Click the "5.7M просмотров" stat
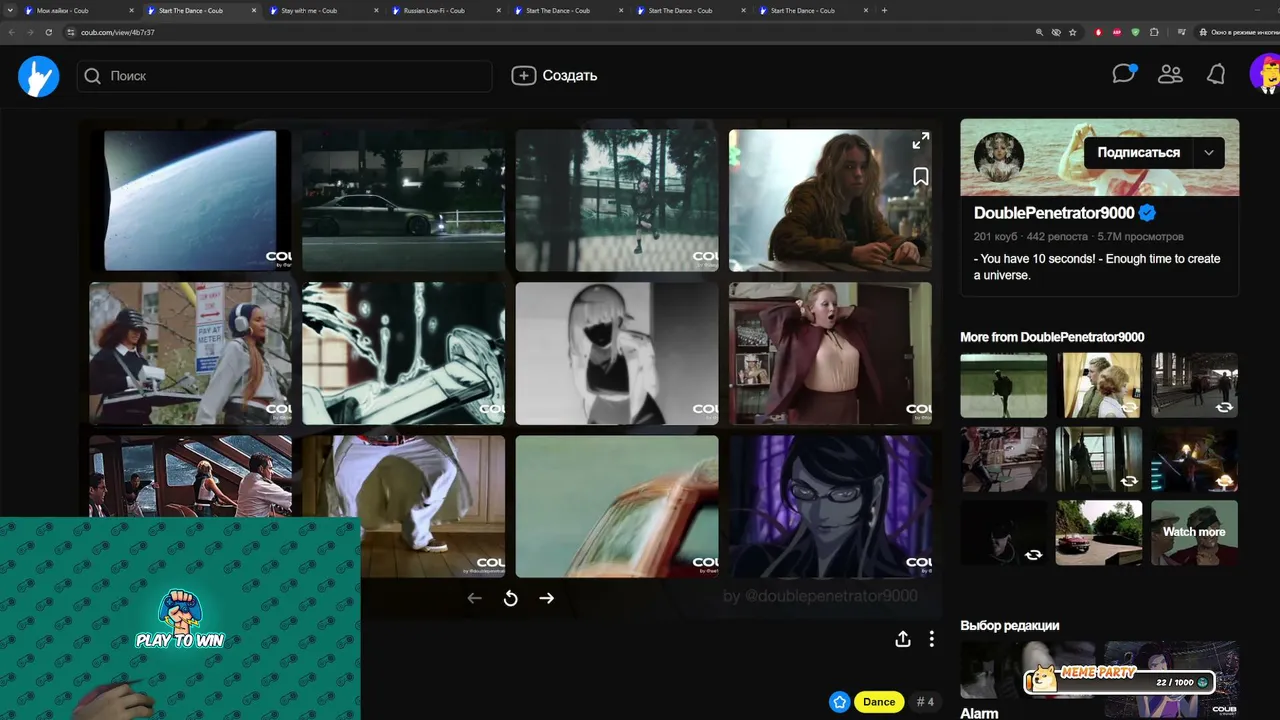The image size is (1280, 720). pos(1140,237)
